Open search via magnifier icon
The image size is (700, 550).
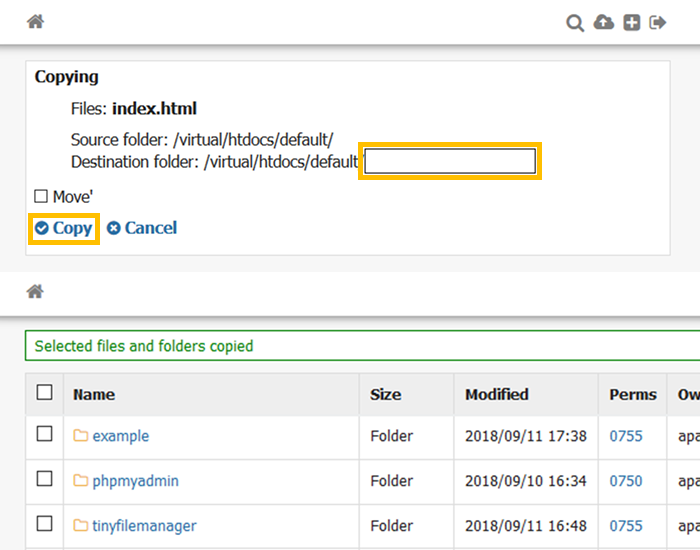click(575, 22)
